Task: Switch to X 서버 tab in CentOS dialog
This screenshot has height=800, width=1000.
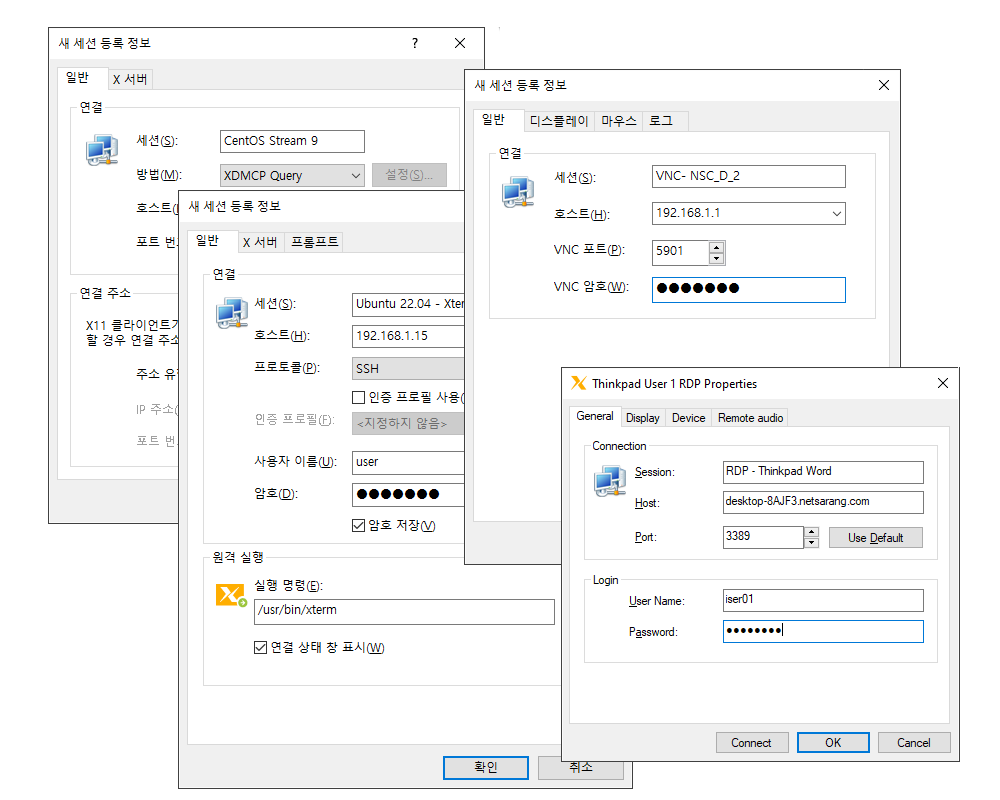Action: click(x=130, y=79)
